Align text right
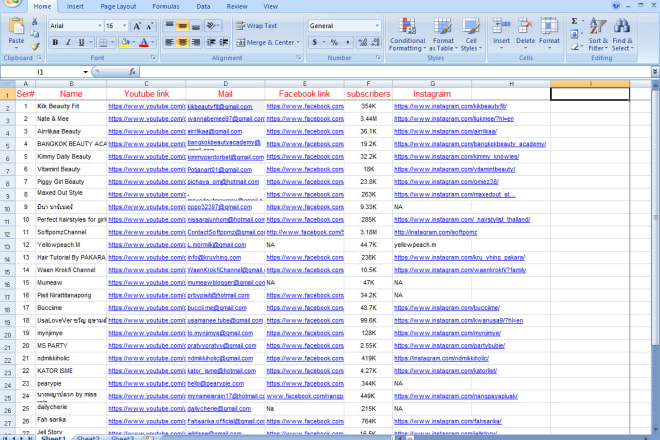660x440 pixels. click(195, 43)
